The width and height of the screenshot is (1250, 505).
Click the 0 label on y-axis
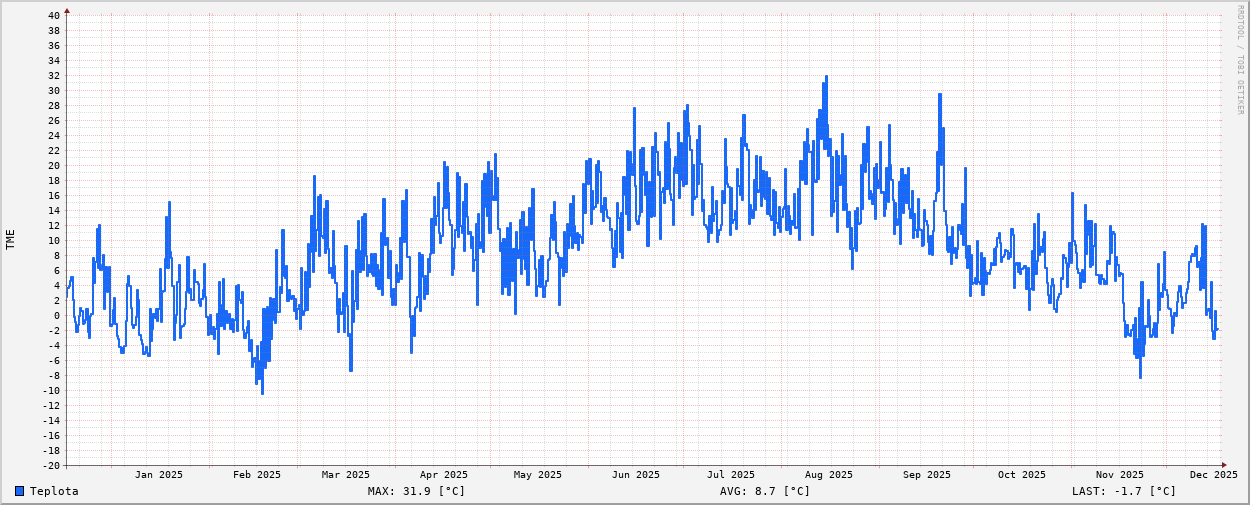coord(57,316)
